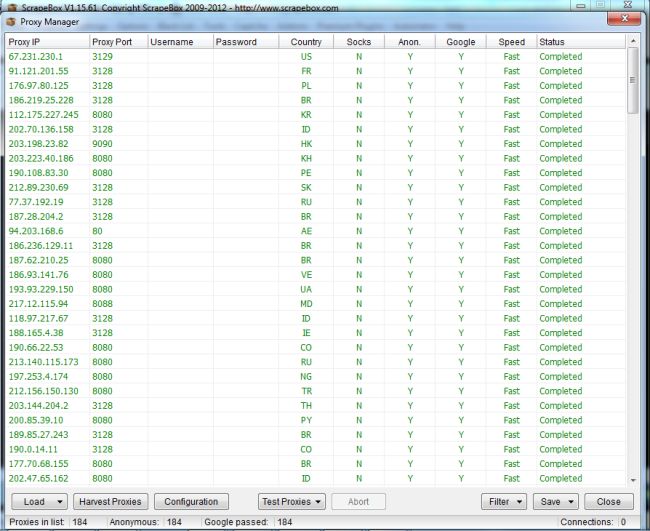This screenshot has width=650, height=531.
Task: Select proxy row 118.97.217.67
Action: [x=315, y=318]
